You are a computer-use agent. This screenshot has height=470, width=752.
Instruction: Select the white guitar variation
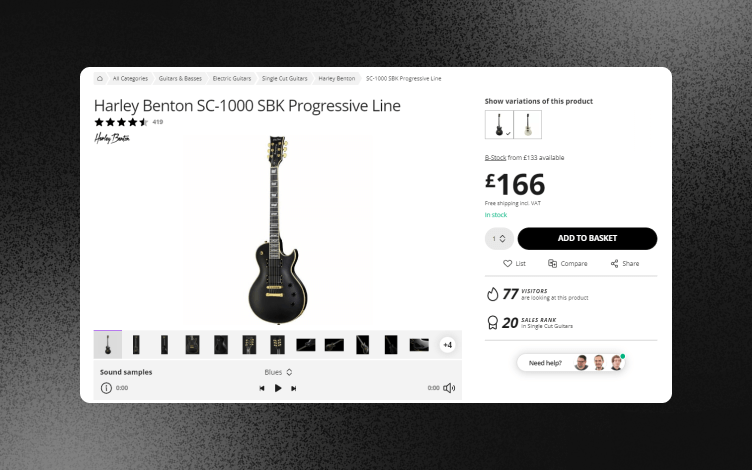coord(528,125)
